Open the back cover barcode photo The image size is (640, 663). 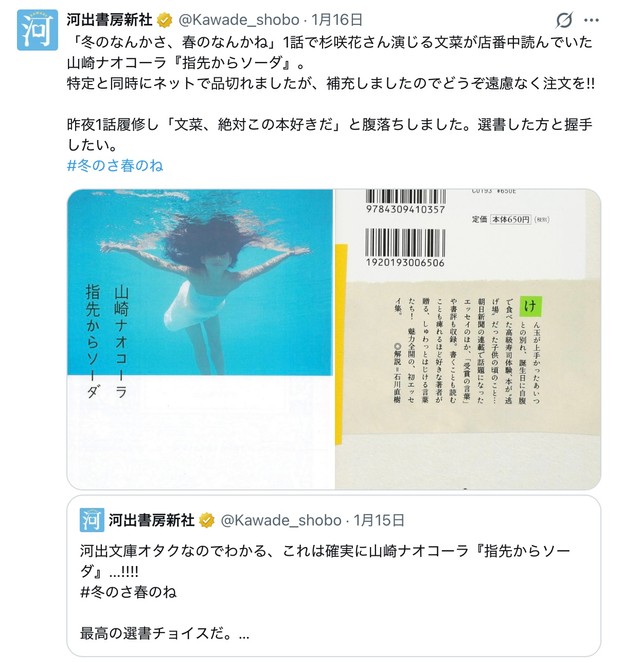tap(468, 339)
